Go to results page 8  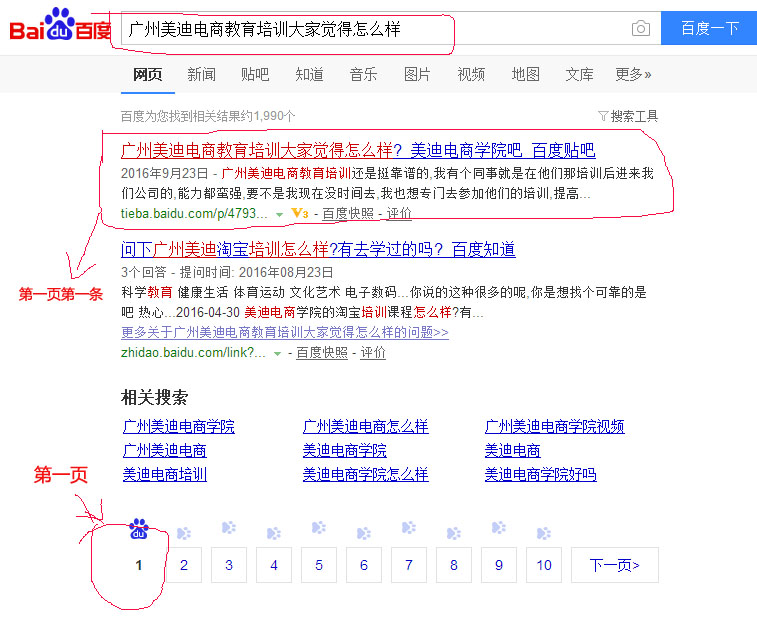(x=454, y=565)
